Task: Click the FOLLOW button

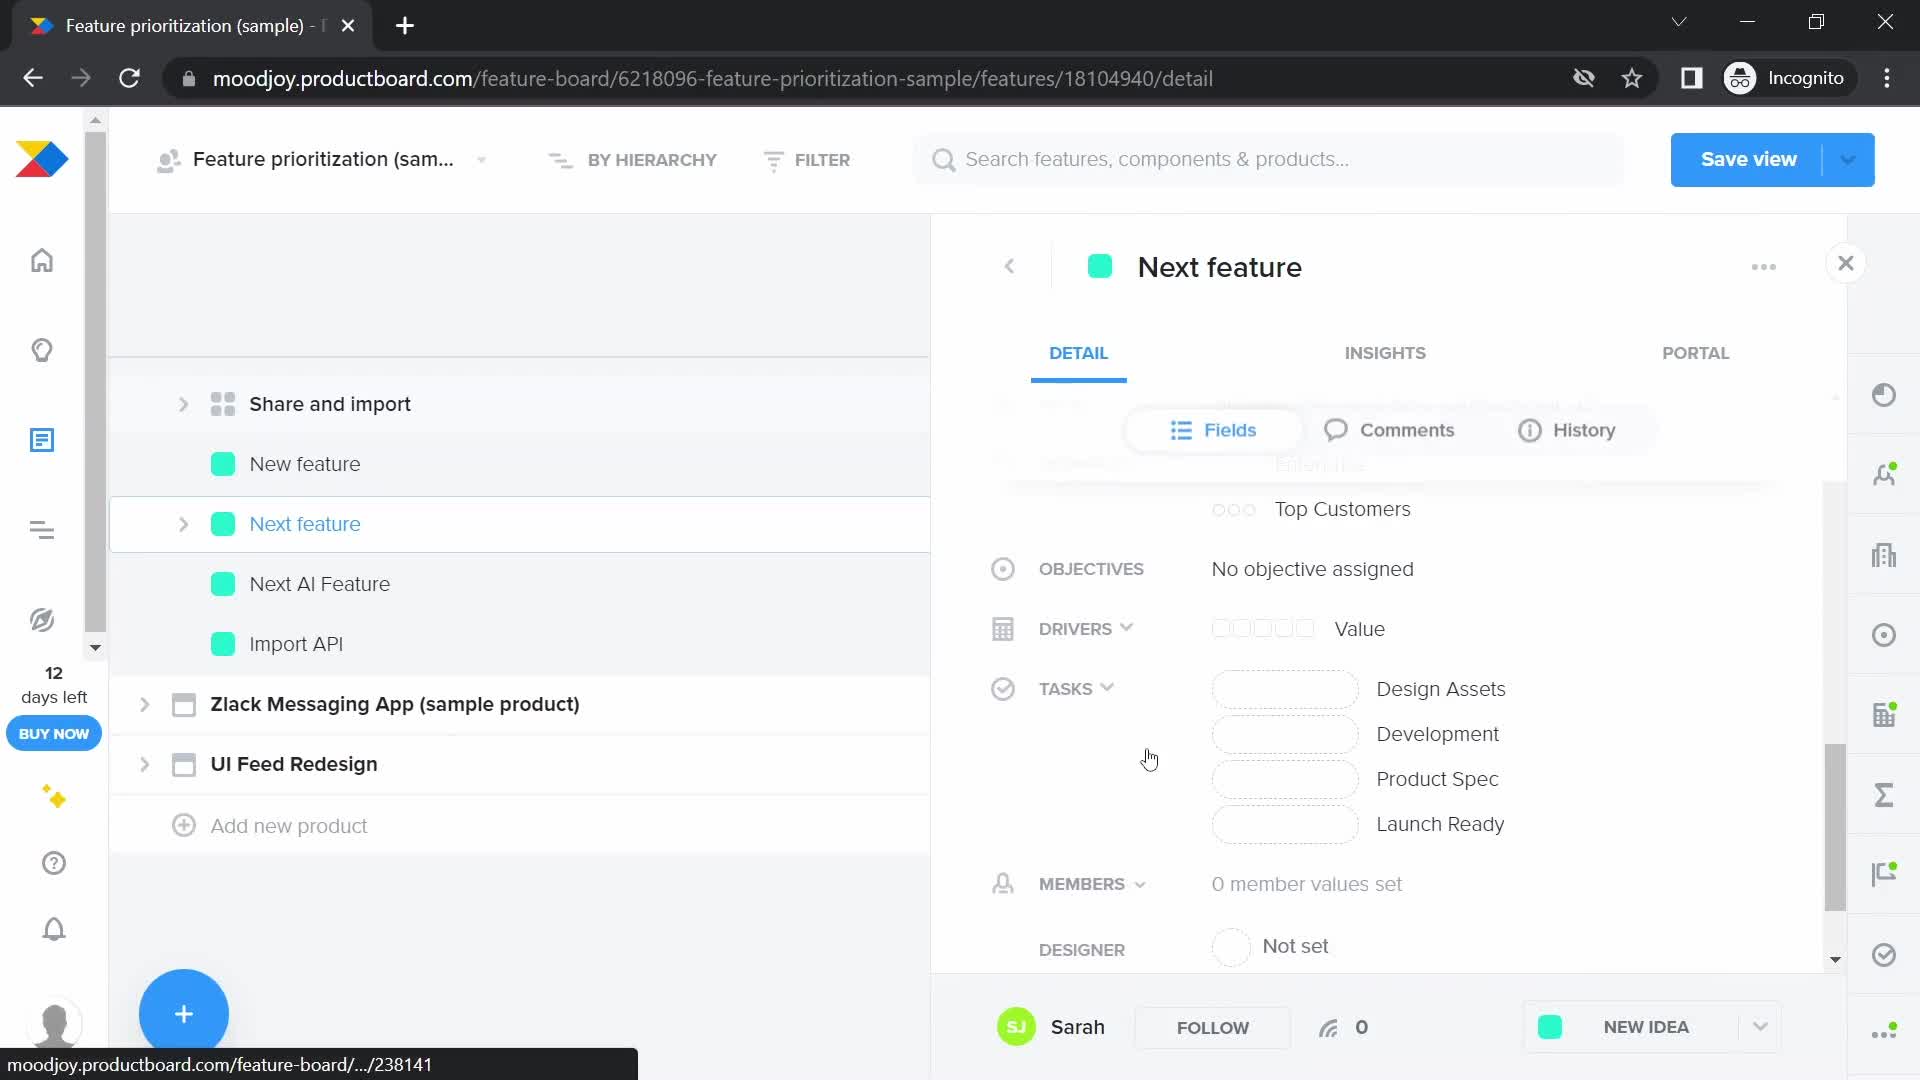Action: (1212, 1027)
